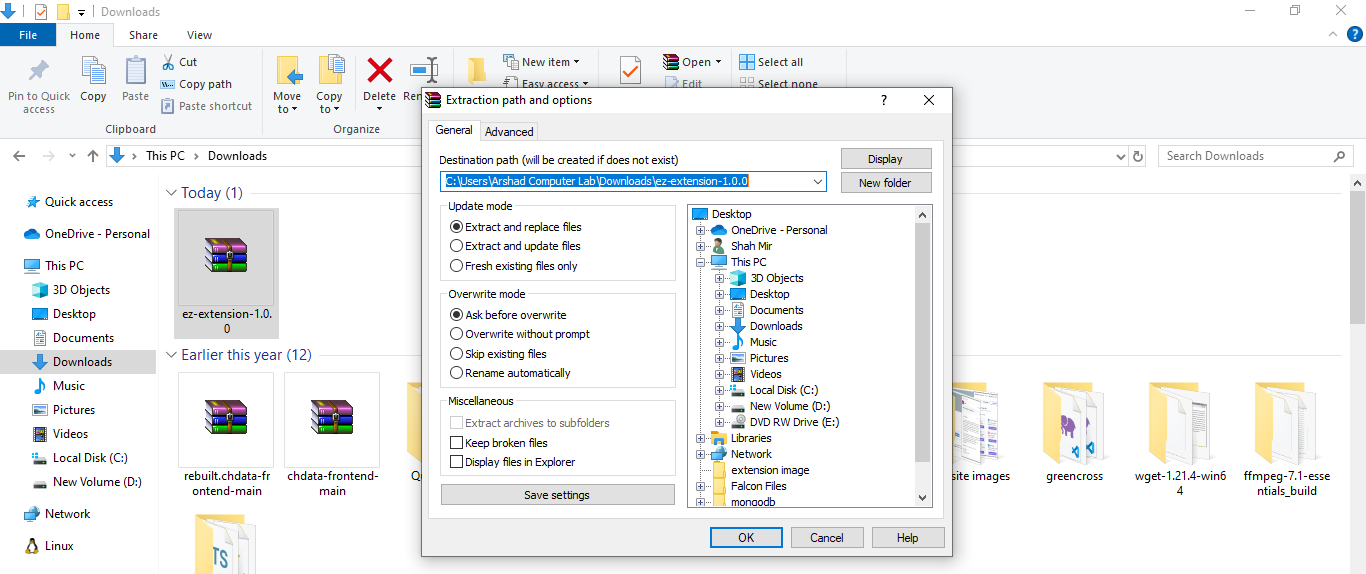Open the Home ribbon tab
Screen dimensions: 1366x574
(85, 35)
